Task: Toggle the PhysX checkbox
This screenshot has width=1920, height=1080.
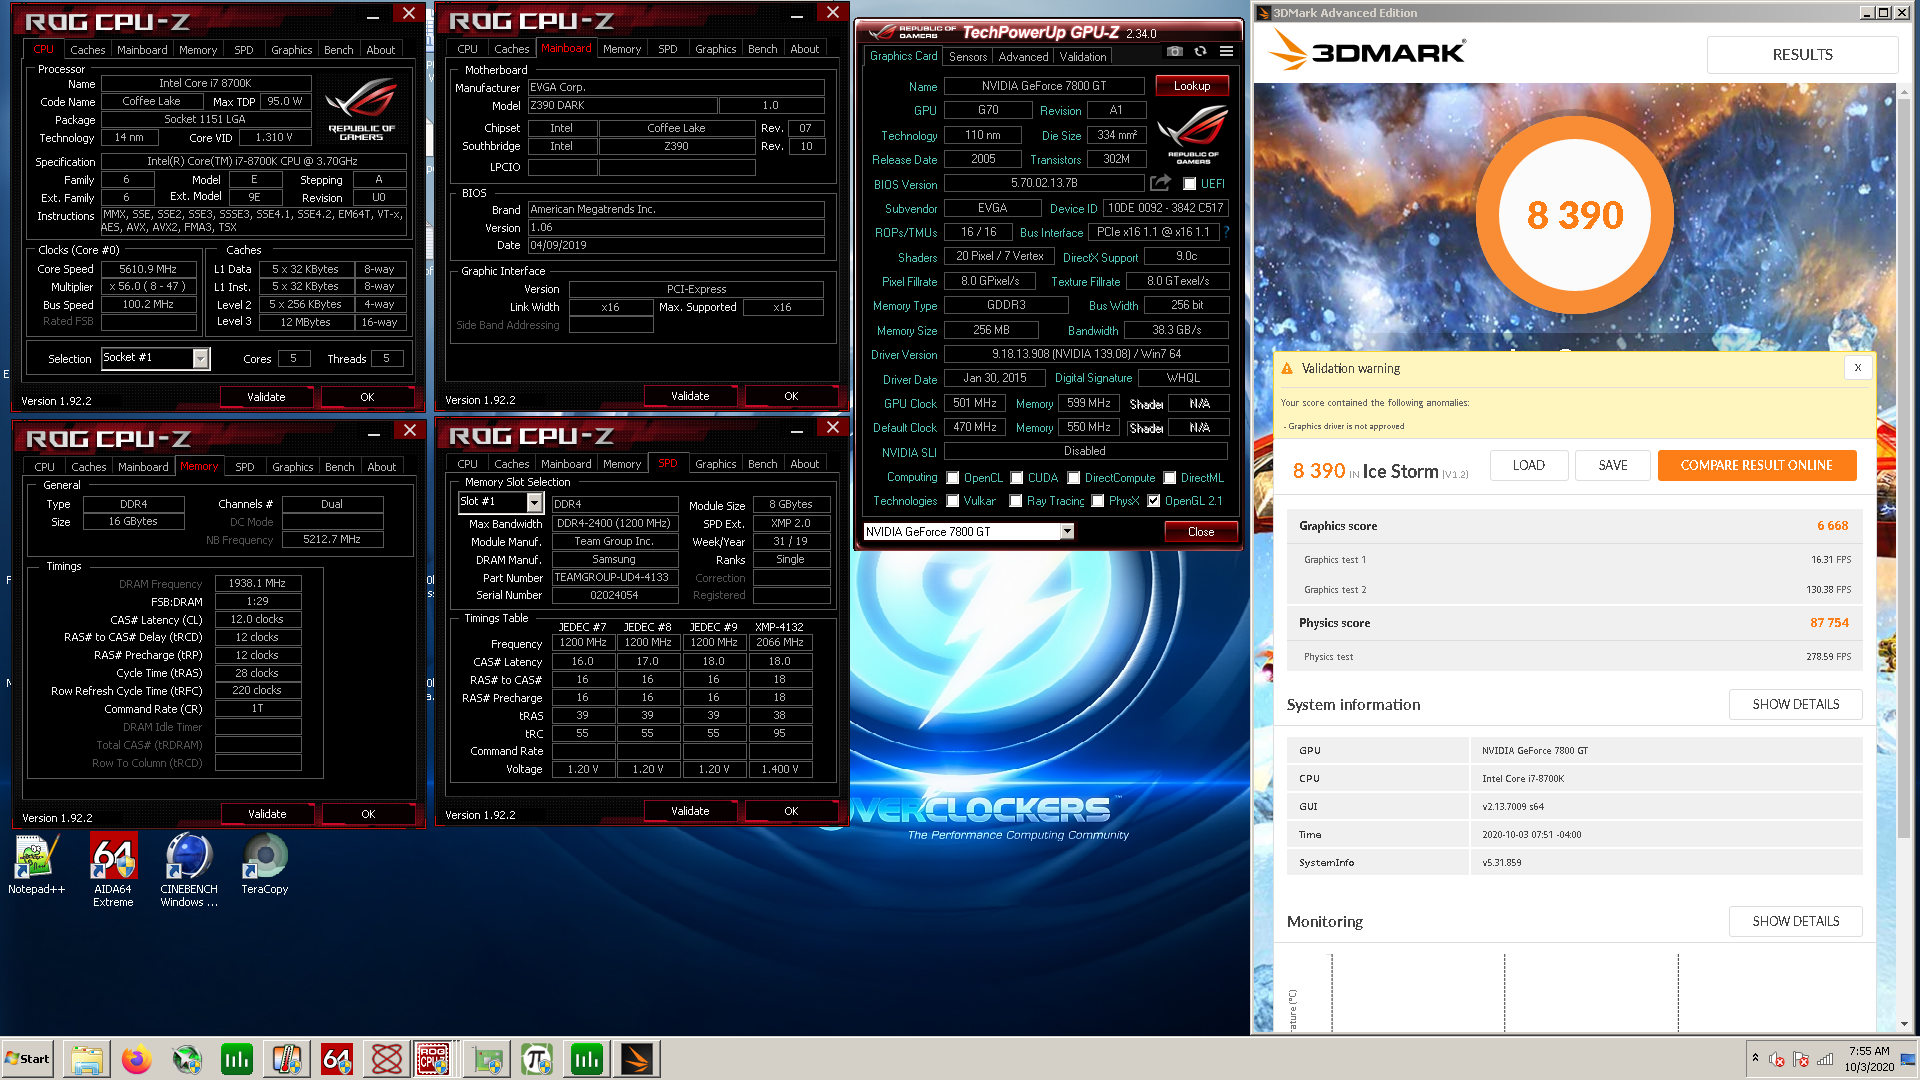Action: click(1098, 501)
